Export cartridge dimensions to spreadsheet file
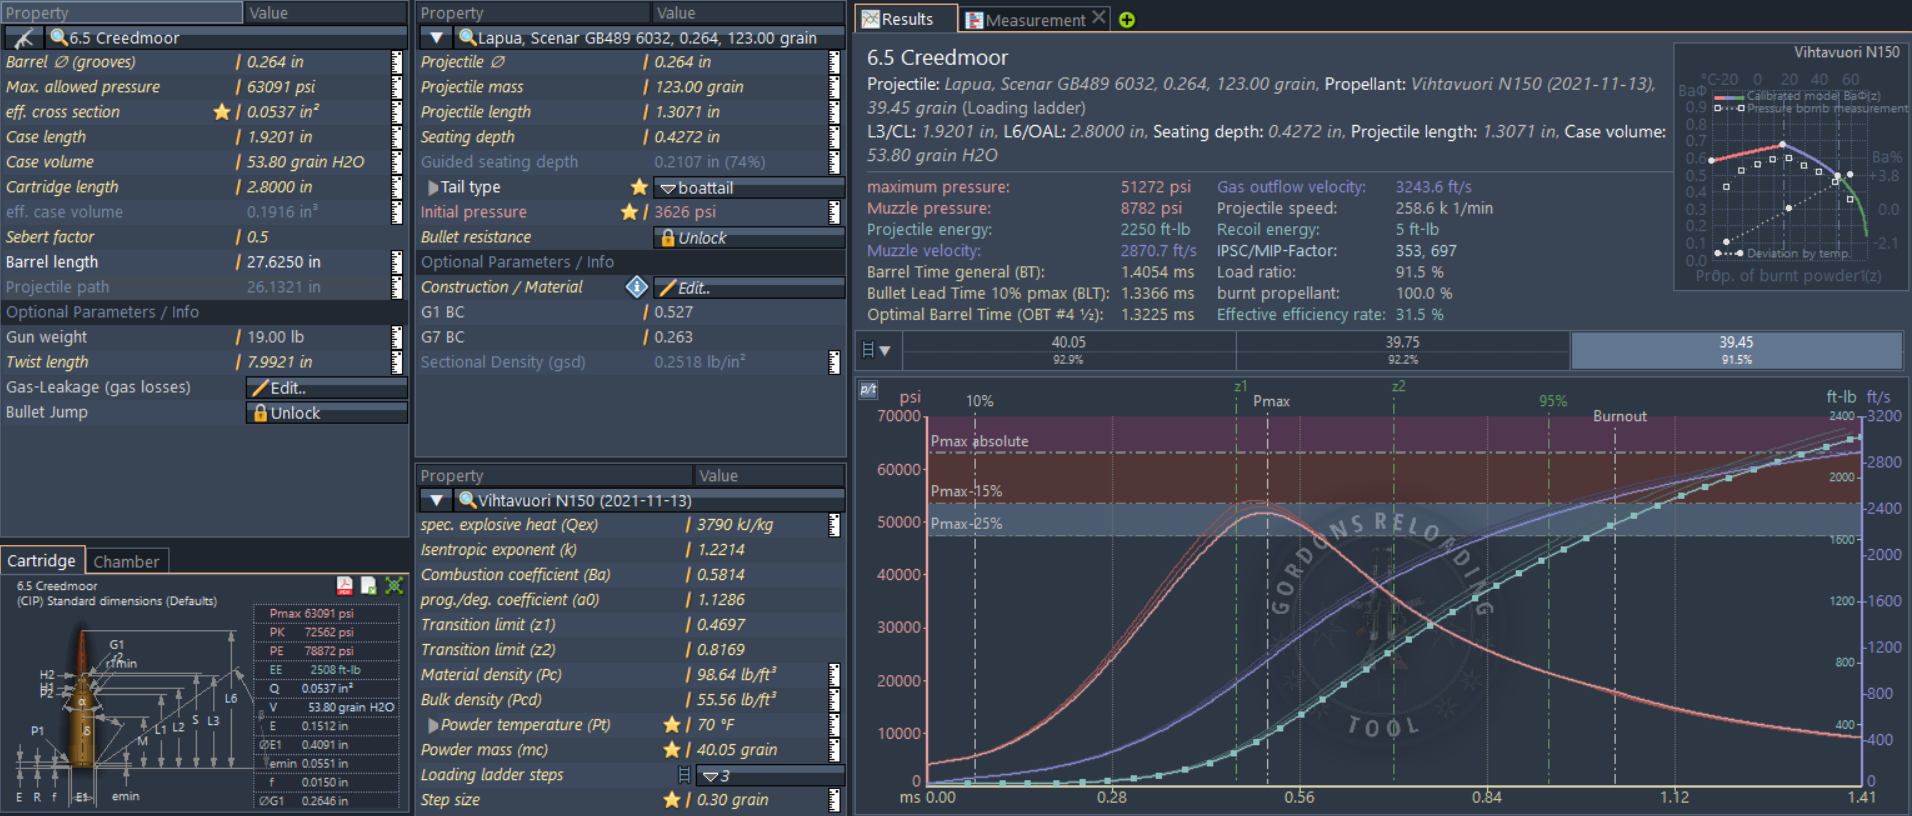The image size is (1912, 816). tap(368, 586)
